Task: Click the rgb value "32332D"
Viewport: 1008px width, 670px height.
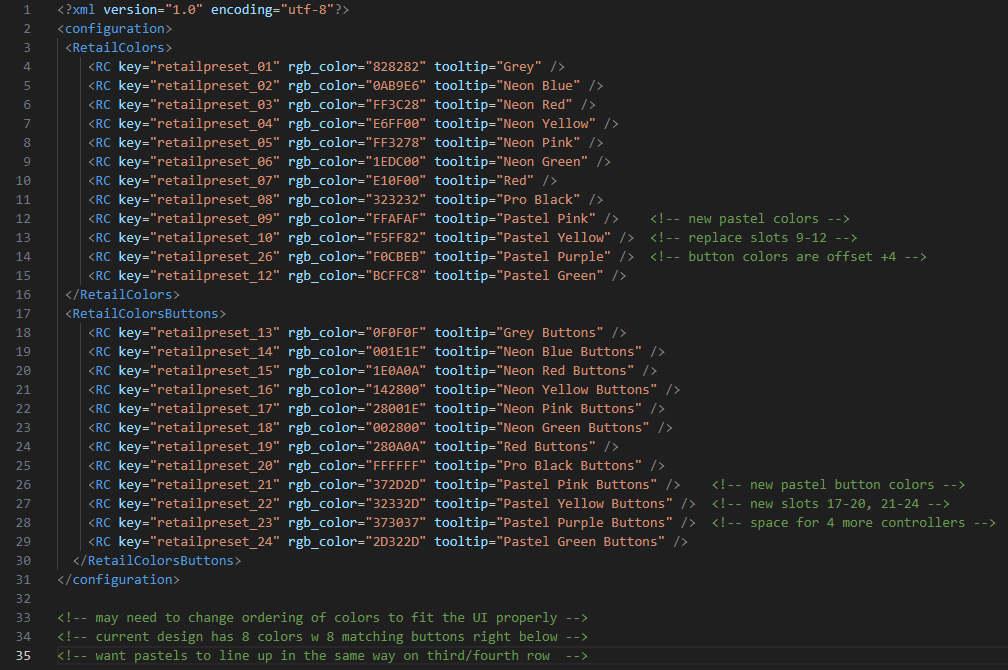Action: coord(396,503)
